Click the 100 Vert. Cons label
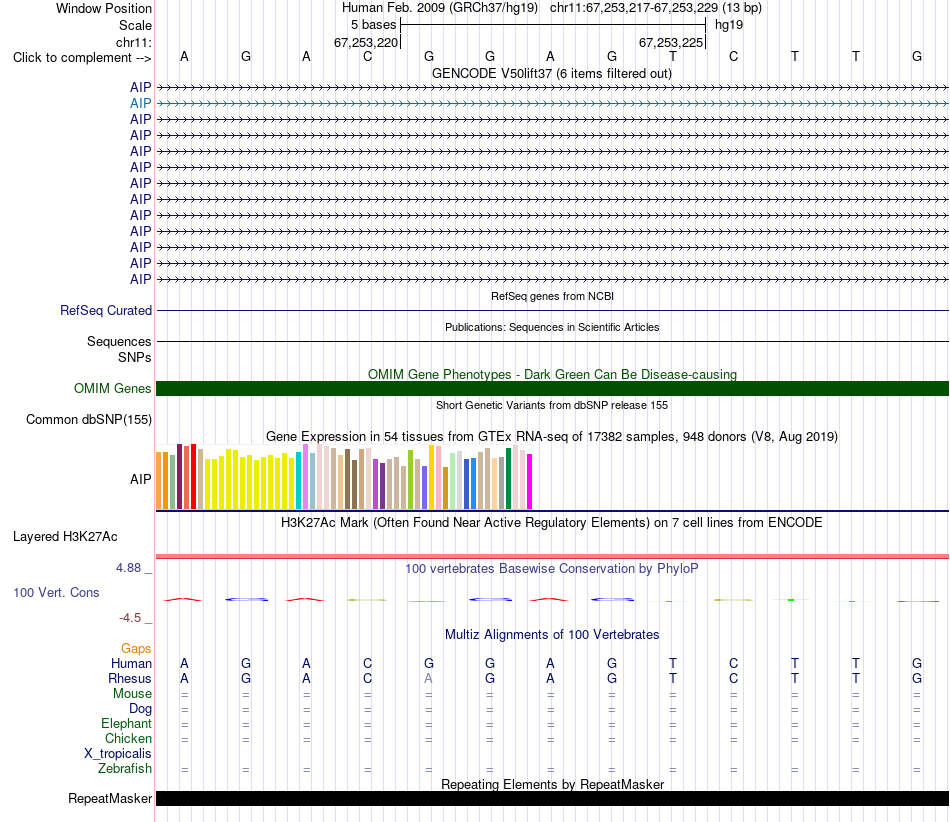The height and width of the screenshot is (822, 950). tap(56, 592)
